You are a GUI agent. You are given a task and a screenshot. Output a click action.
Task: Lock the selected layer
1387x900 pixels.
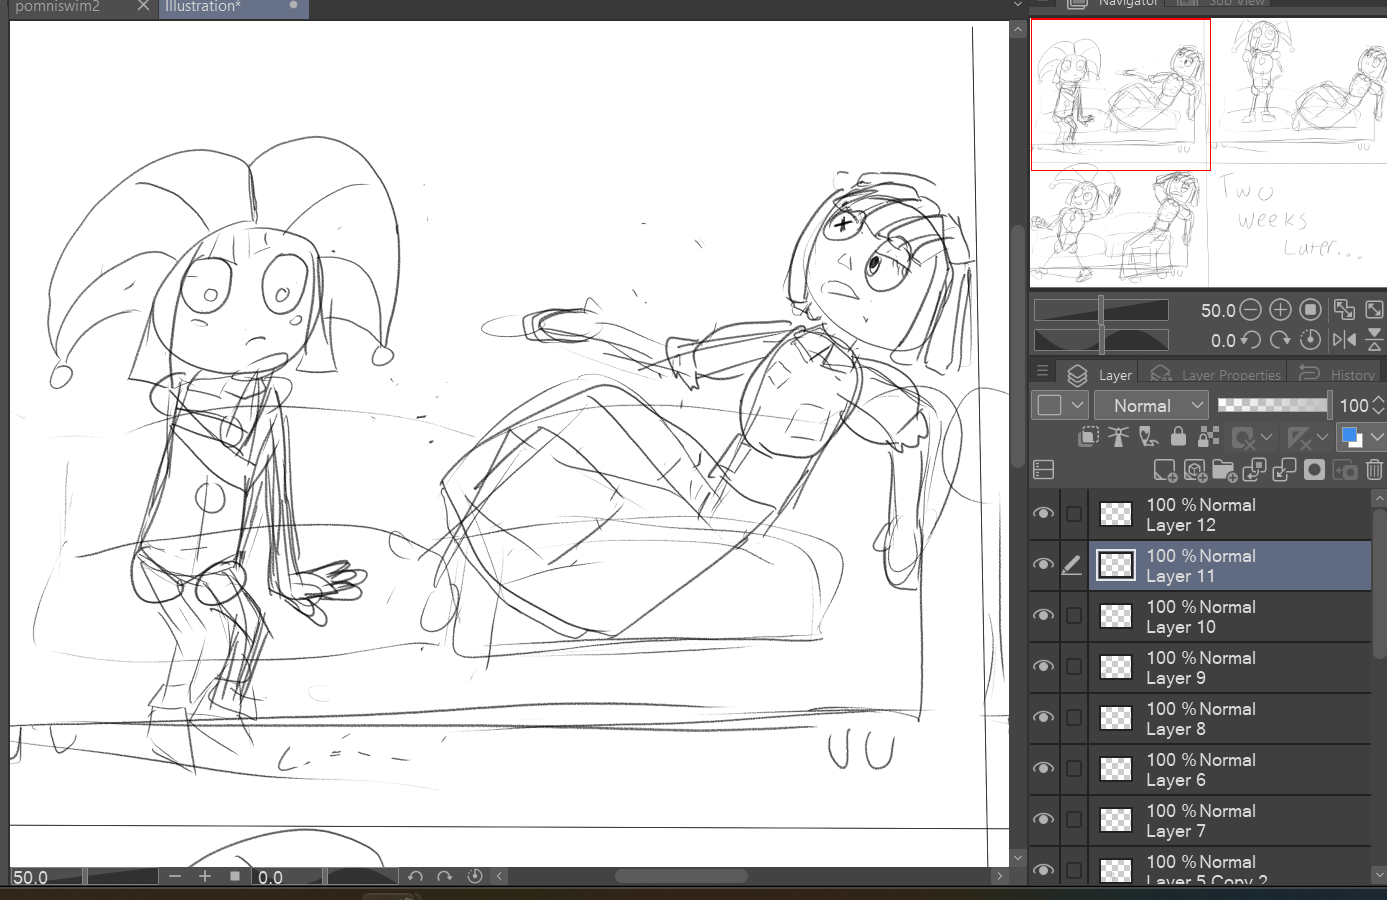1178,436
